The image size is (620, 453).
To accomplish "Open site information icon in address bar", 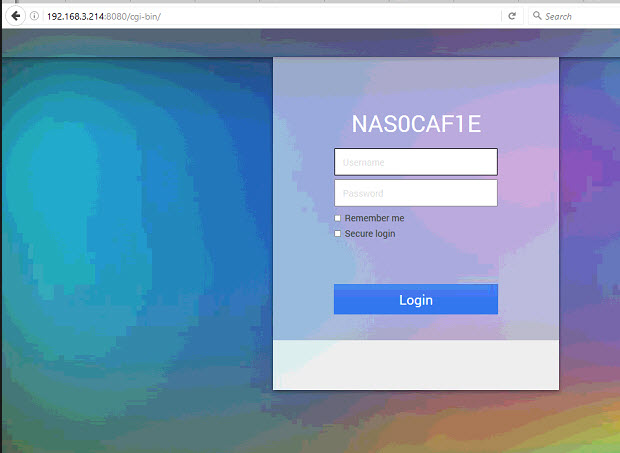I will click(34, 16).
